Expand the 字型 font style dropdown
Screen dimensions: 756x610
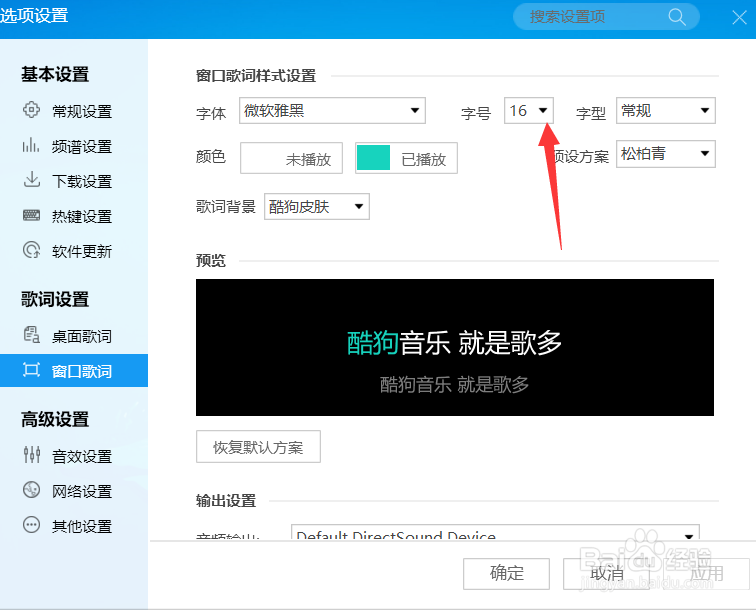[665, 110]
